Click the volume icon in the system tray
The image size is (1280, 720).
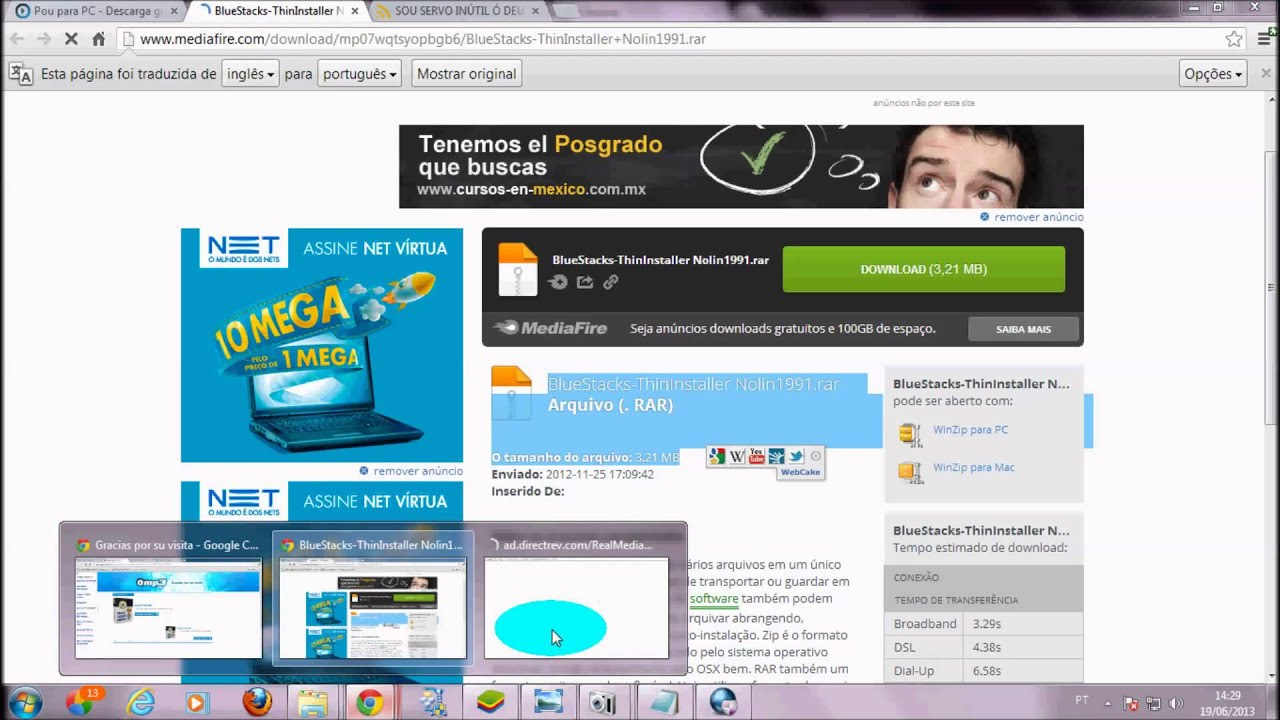[x=1175, y=703]
